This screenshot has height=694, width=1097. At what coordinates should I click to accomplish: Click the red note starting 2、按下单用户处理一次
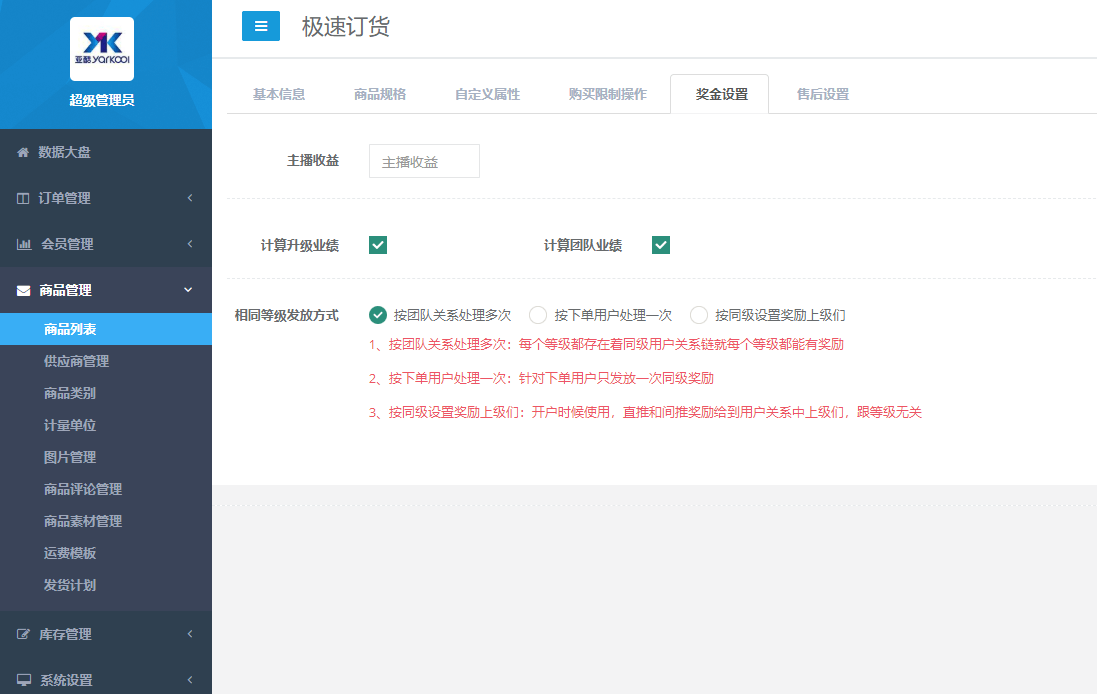pos(541,378)
